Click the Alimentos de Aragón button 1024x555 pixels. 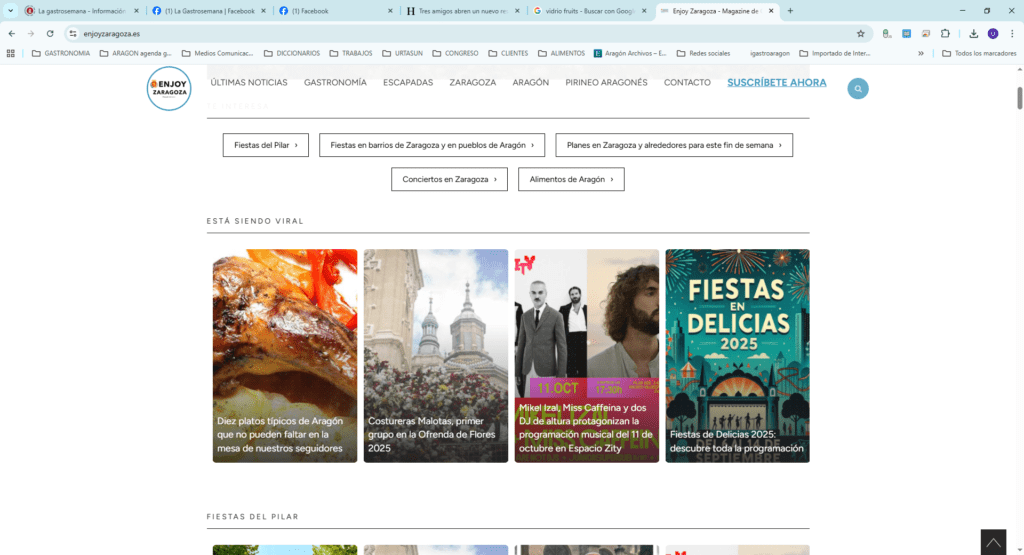click(x=571, y=179)
